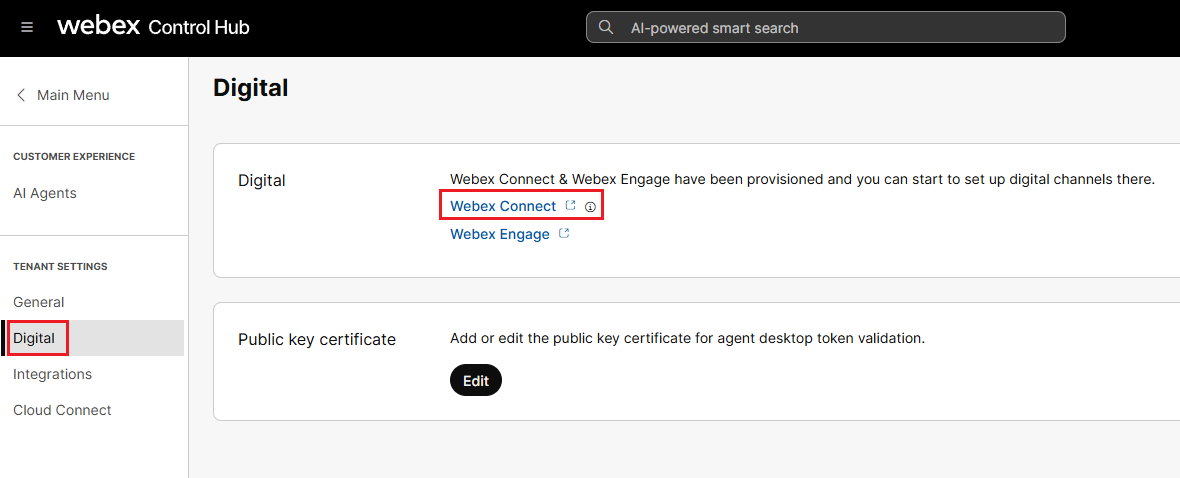
Task: Go to Integrations settings
Action: tap(52, 374)
